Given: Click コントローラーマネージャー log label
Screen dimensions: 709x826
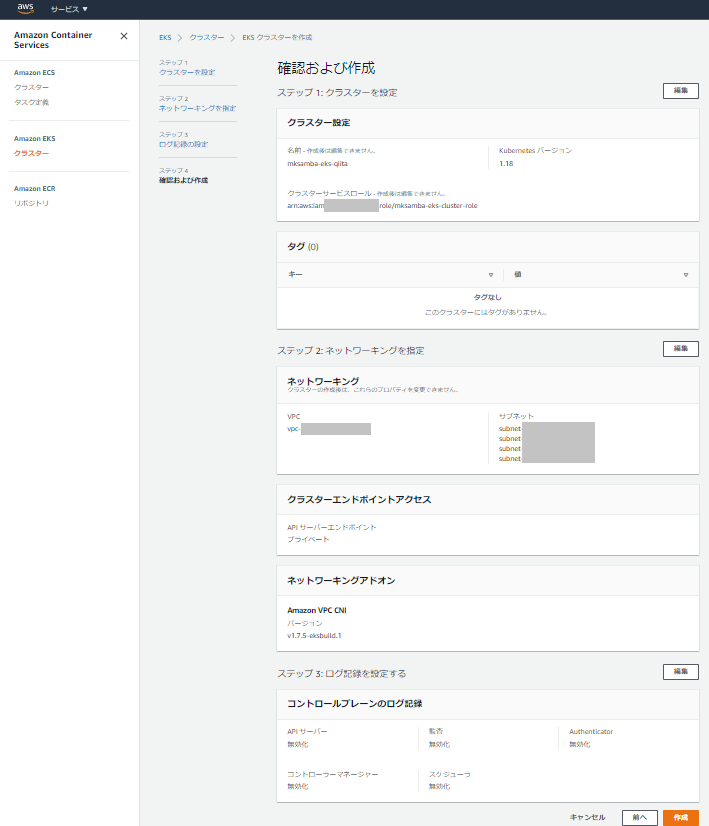Looking at the screenshot, I should (x=332, y=775).
